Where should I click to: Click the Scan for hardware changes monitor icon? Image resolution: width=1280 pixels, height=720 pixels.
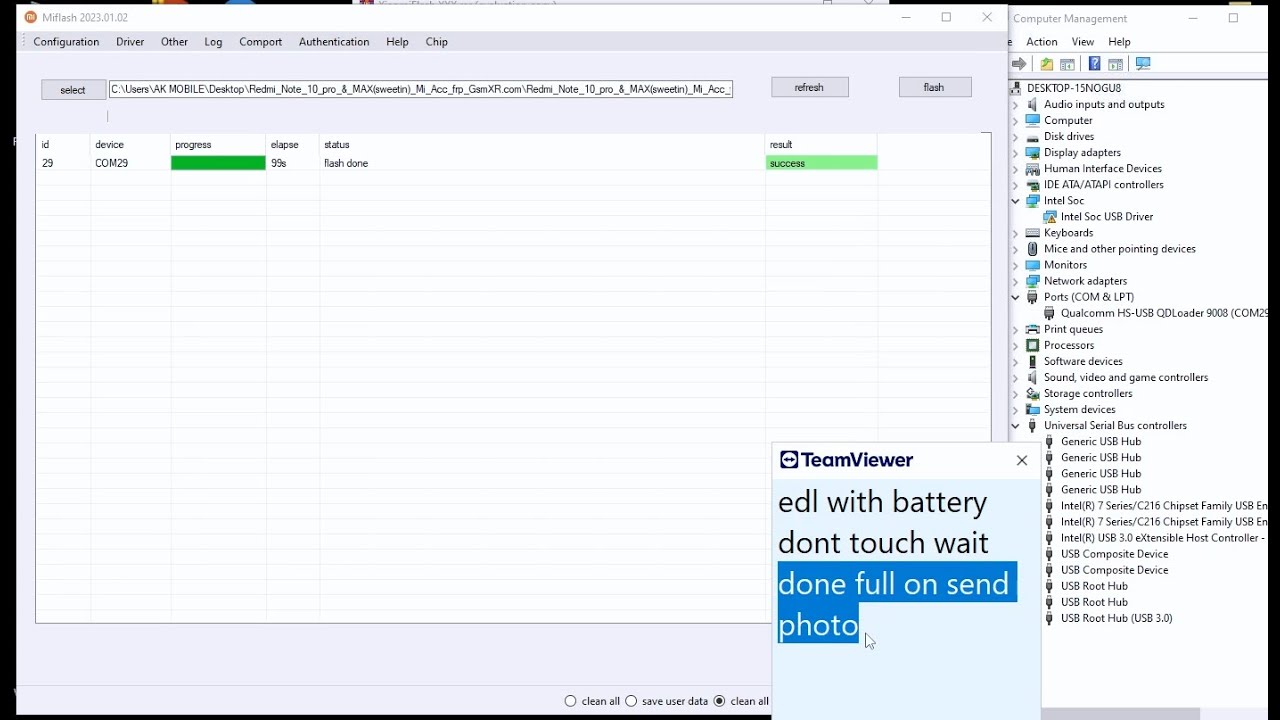point(1143,64)
